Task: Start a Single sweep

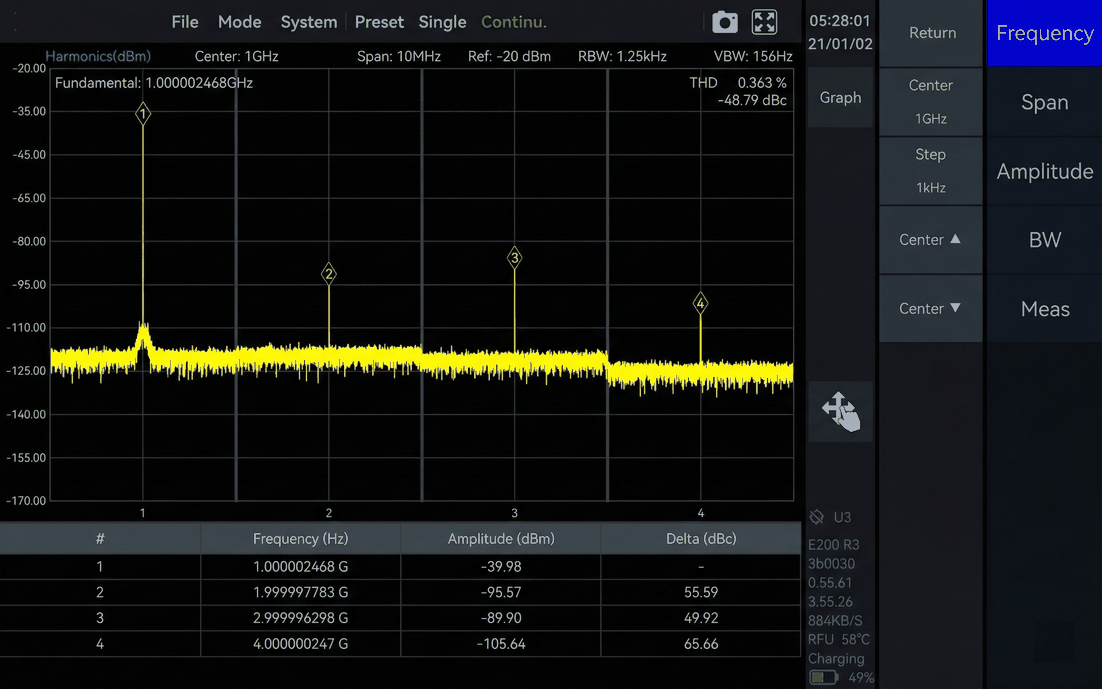Action: (442, 22)
